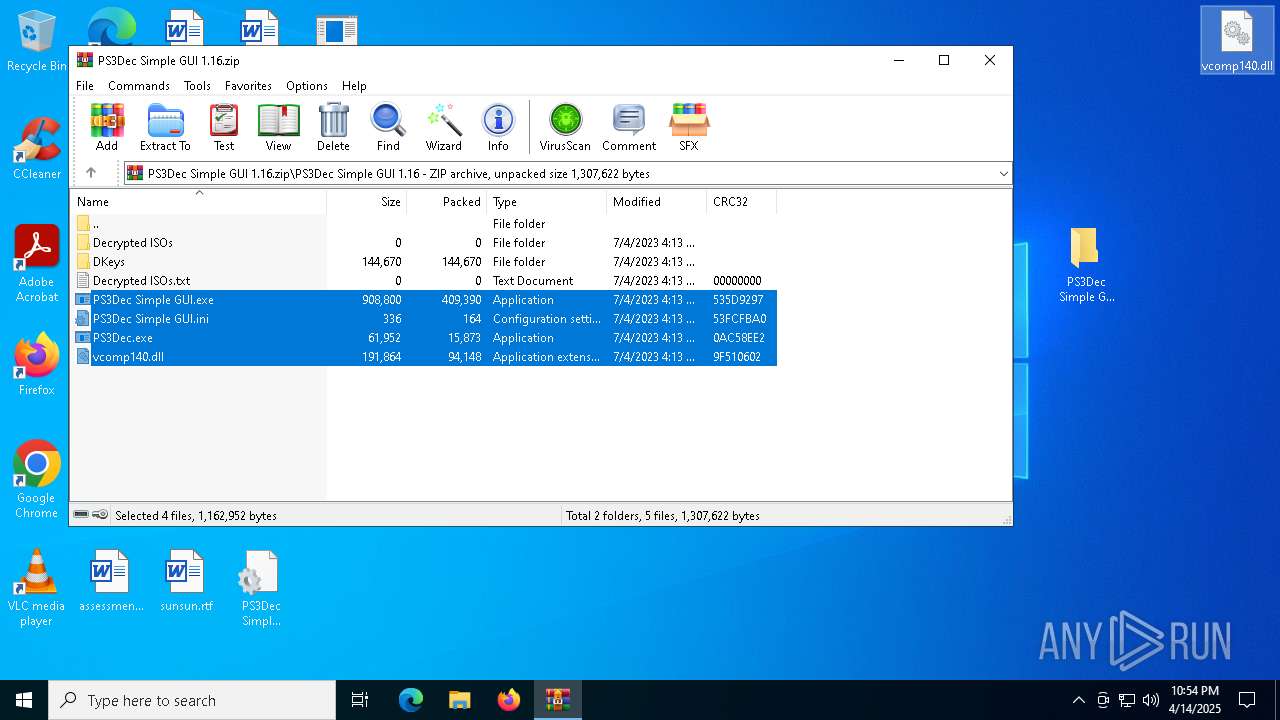Viewport: 1280px width, 720px height.
Task: Run the Test archive tool
Action: coord(224,127)
